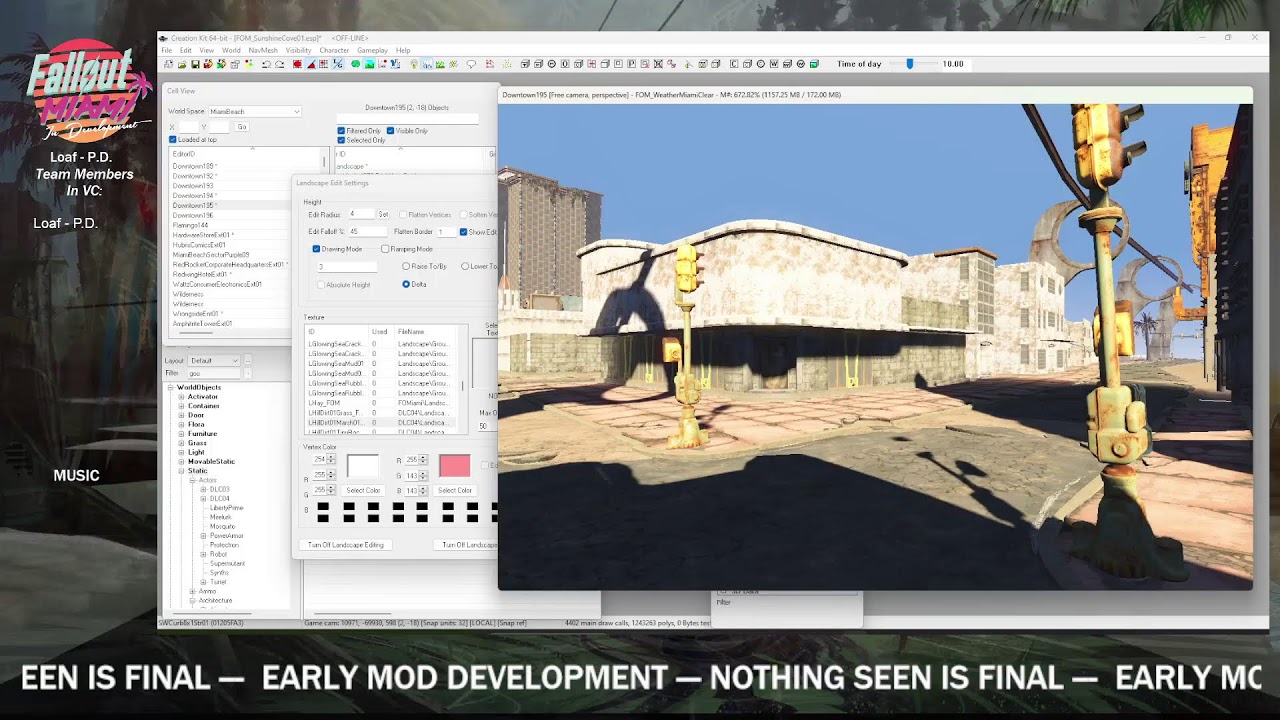Viewport: 1280px width, 720px height.
Task: Select the Raise To/By radio button
Action: tap(406, 267)
